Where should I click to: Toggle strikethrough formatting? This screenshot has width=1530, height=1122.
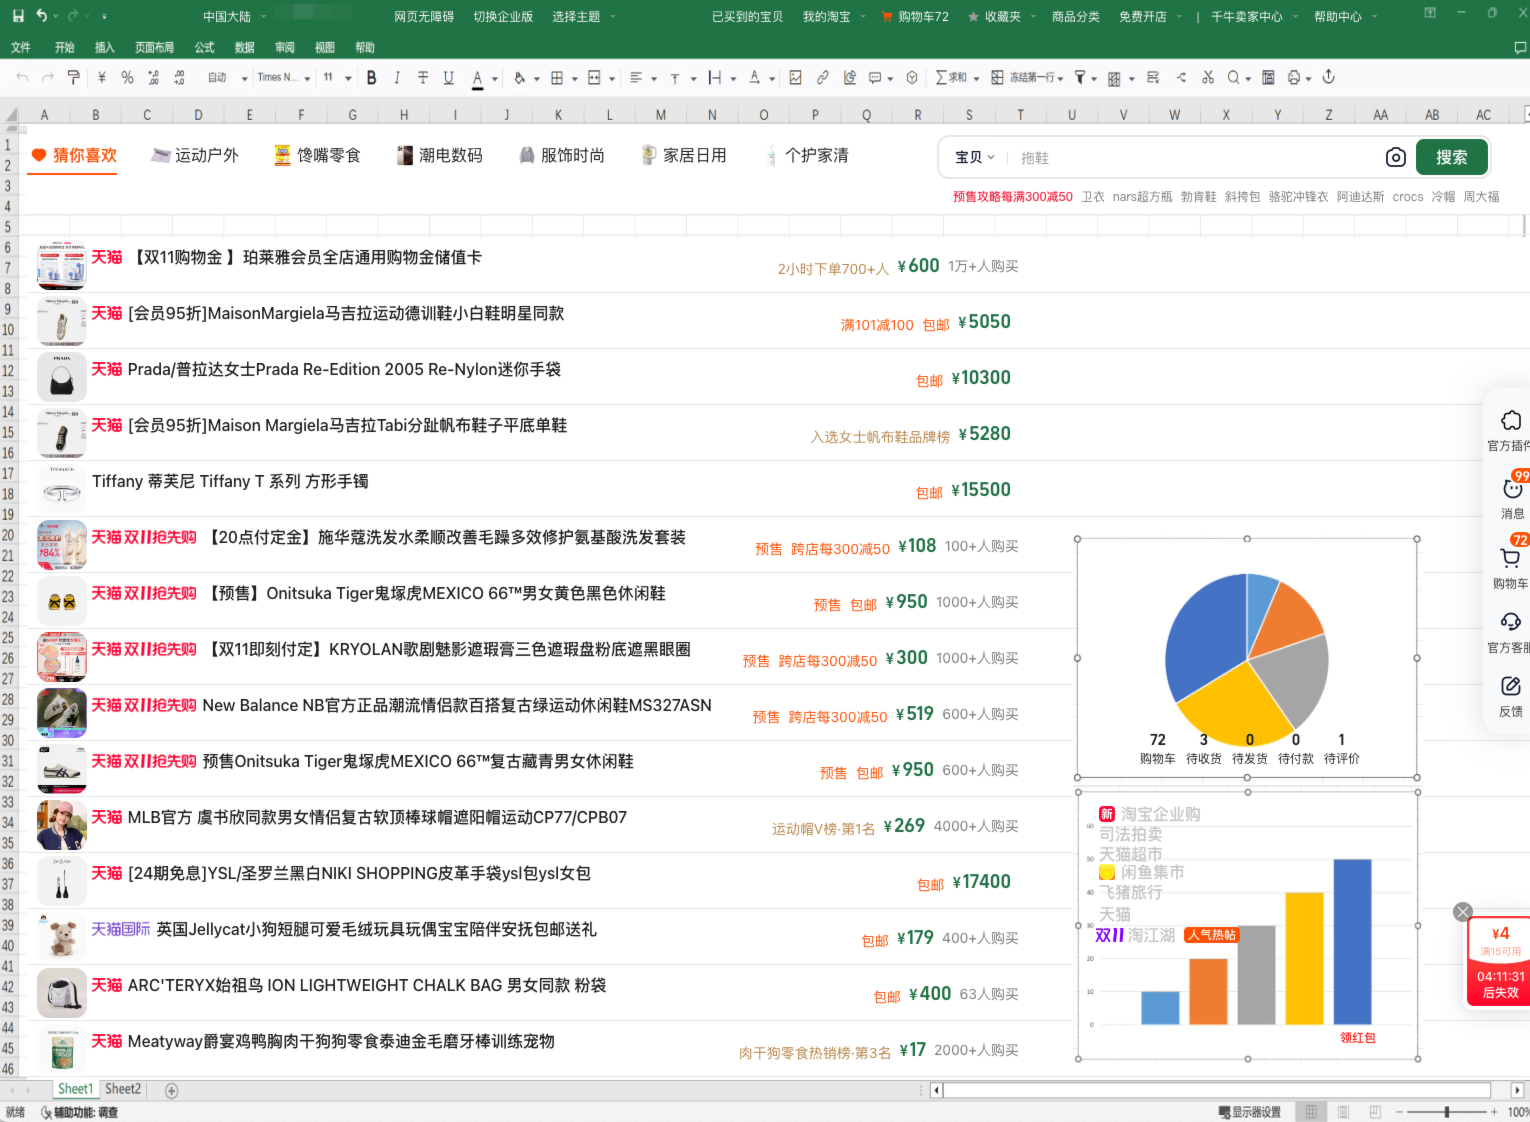click(x=423, y=77)
